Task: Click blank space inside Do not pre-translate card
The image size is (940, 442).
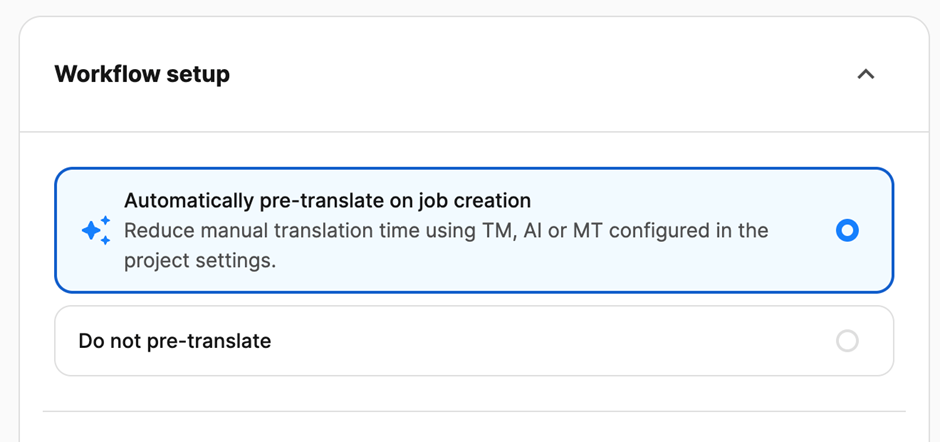Action: click(550, 341)
